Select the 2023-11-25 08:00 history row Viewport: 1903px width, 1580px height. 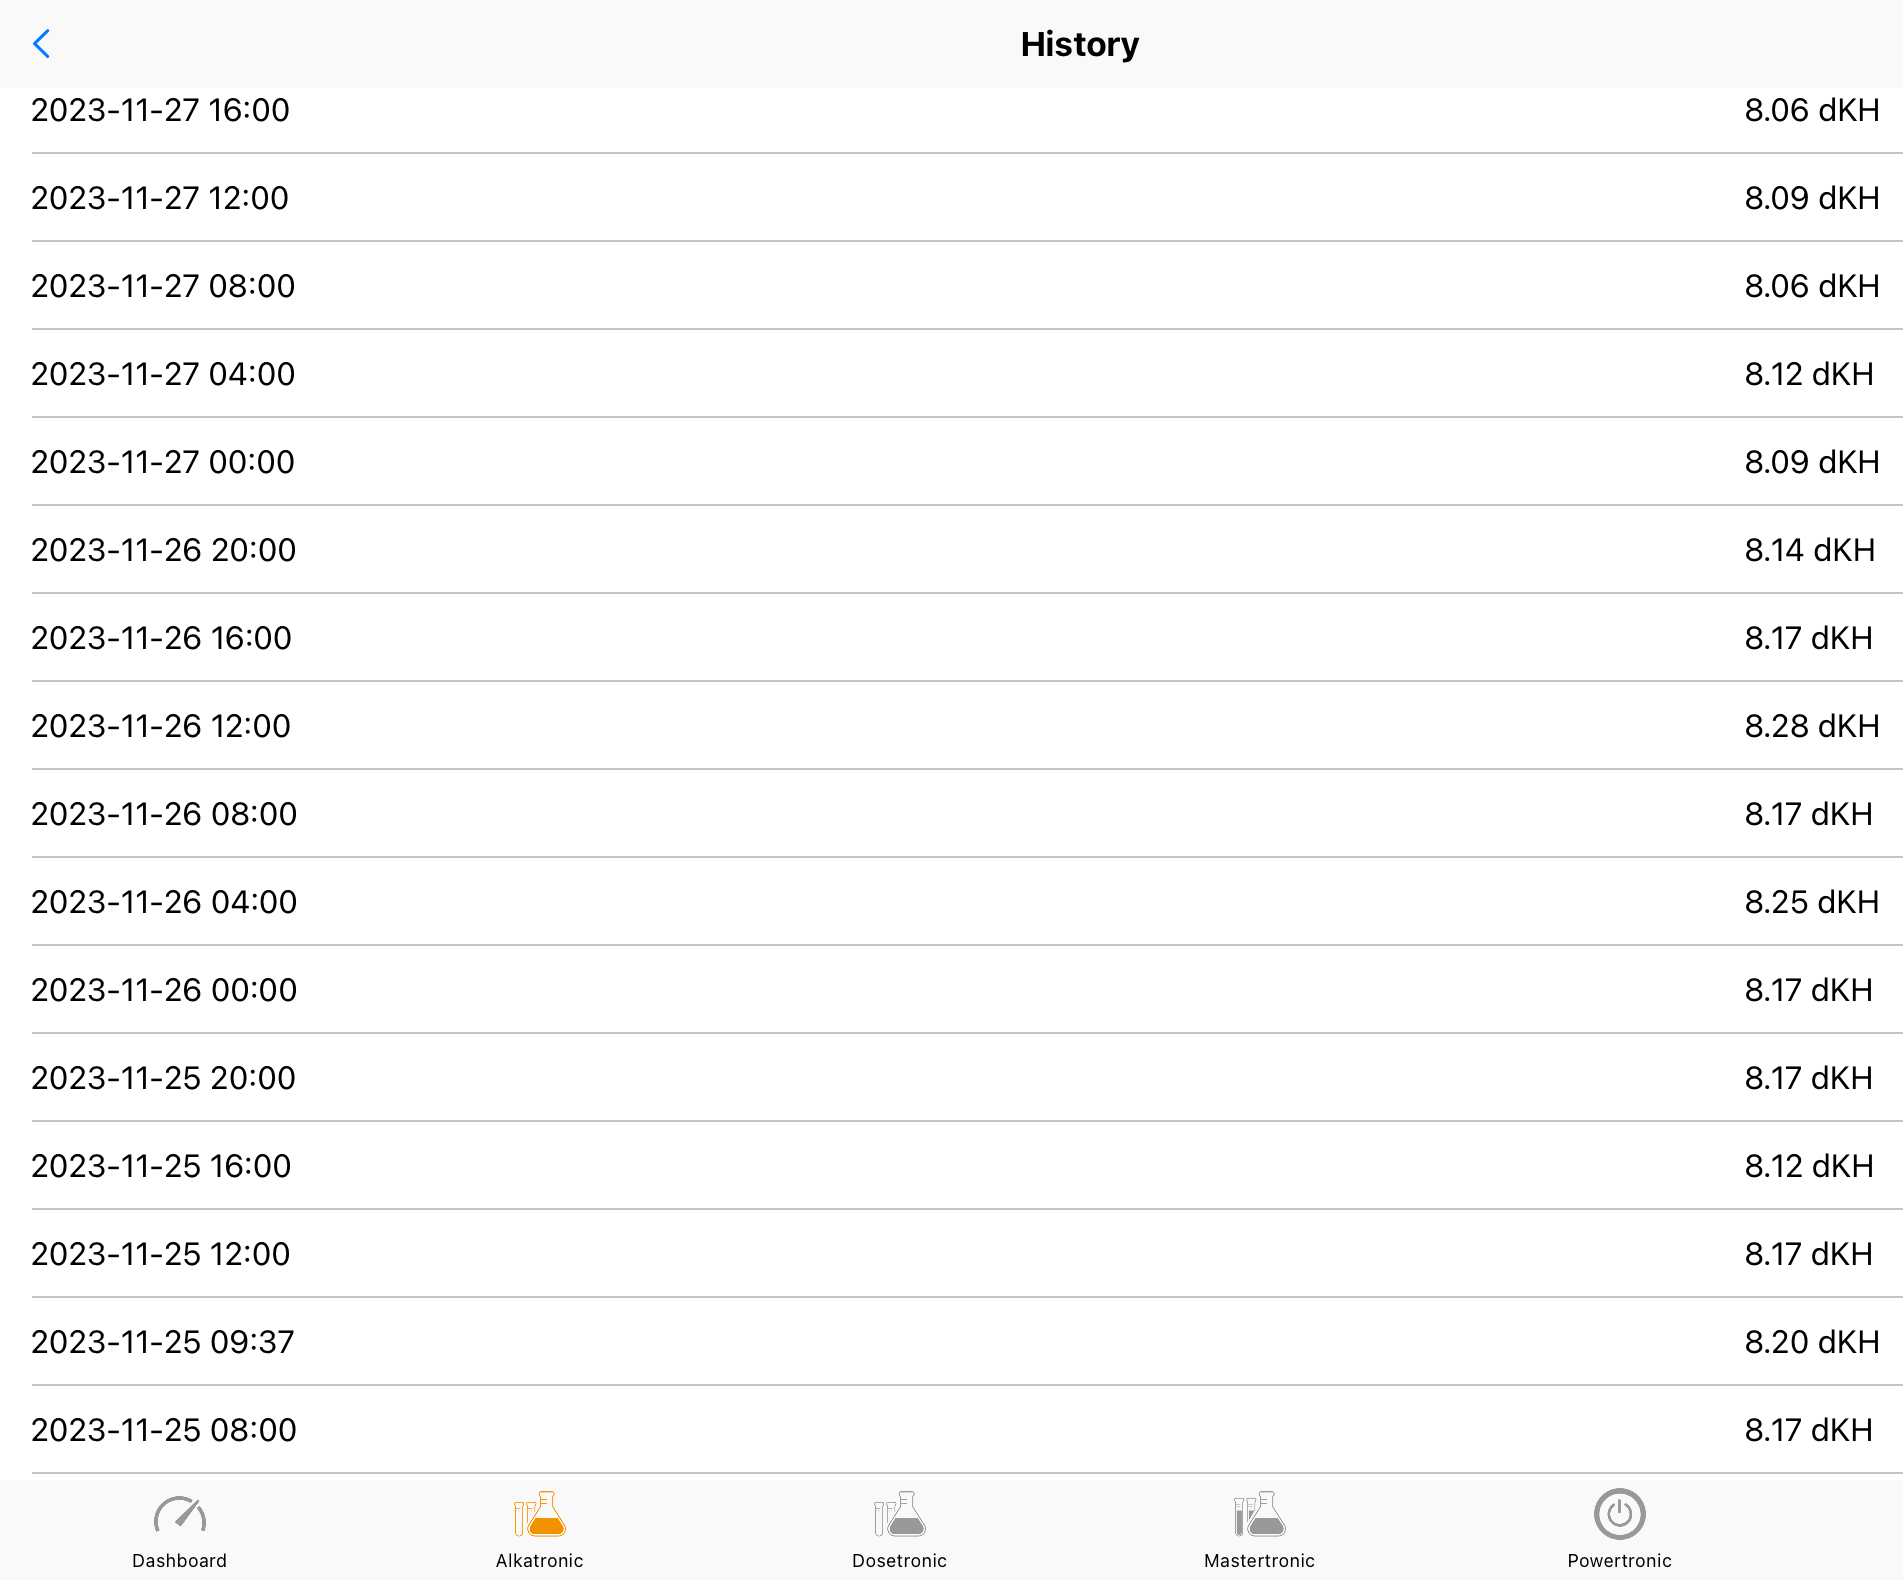pyautogui.click(x=163, y=1430)
